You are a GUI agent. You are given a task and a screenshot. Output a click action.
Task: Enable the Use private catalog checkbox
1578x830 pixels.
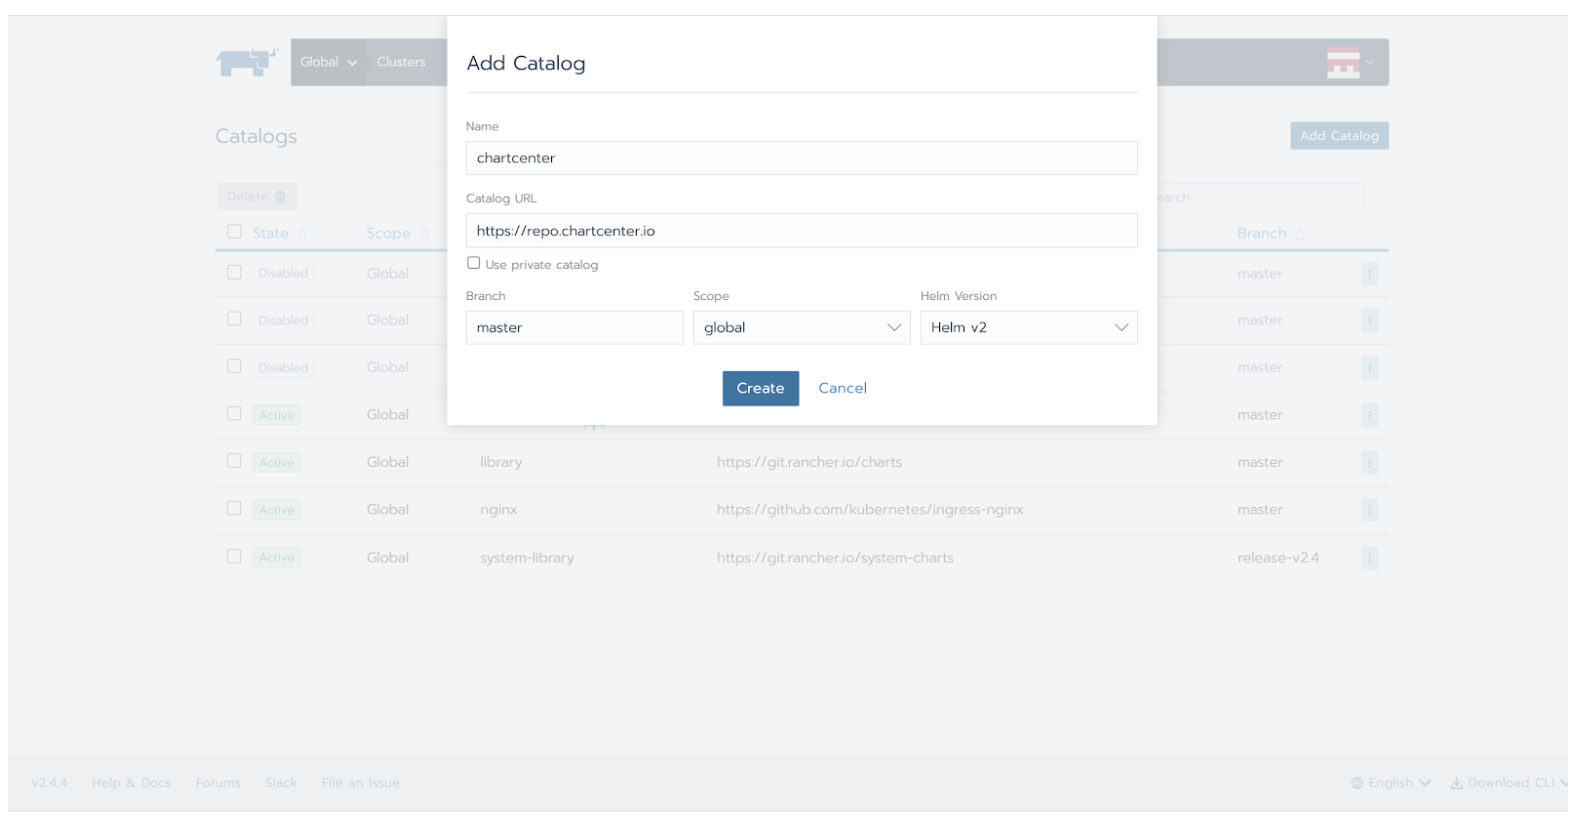474,264
